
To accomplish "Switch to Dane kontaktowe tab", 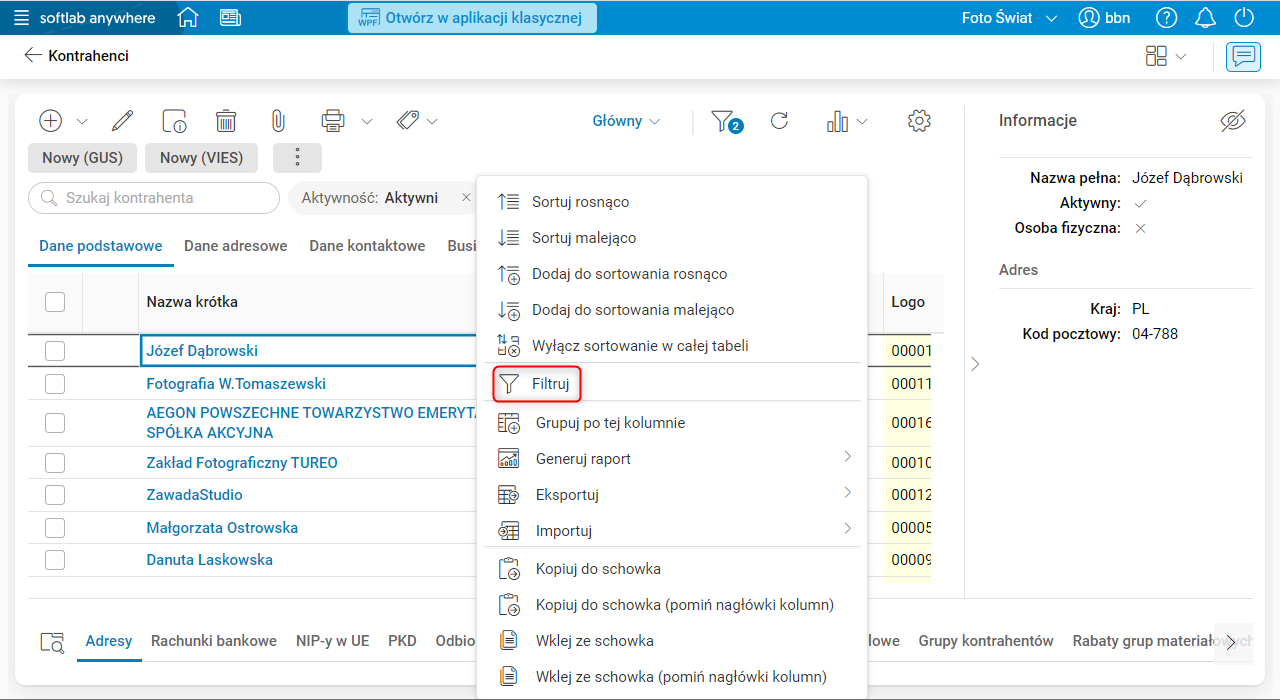I will [x=367, y=246].
